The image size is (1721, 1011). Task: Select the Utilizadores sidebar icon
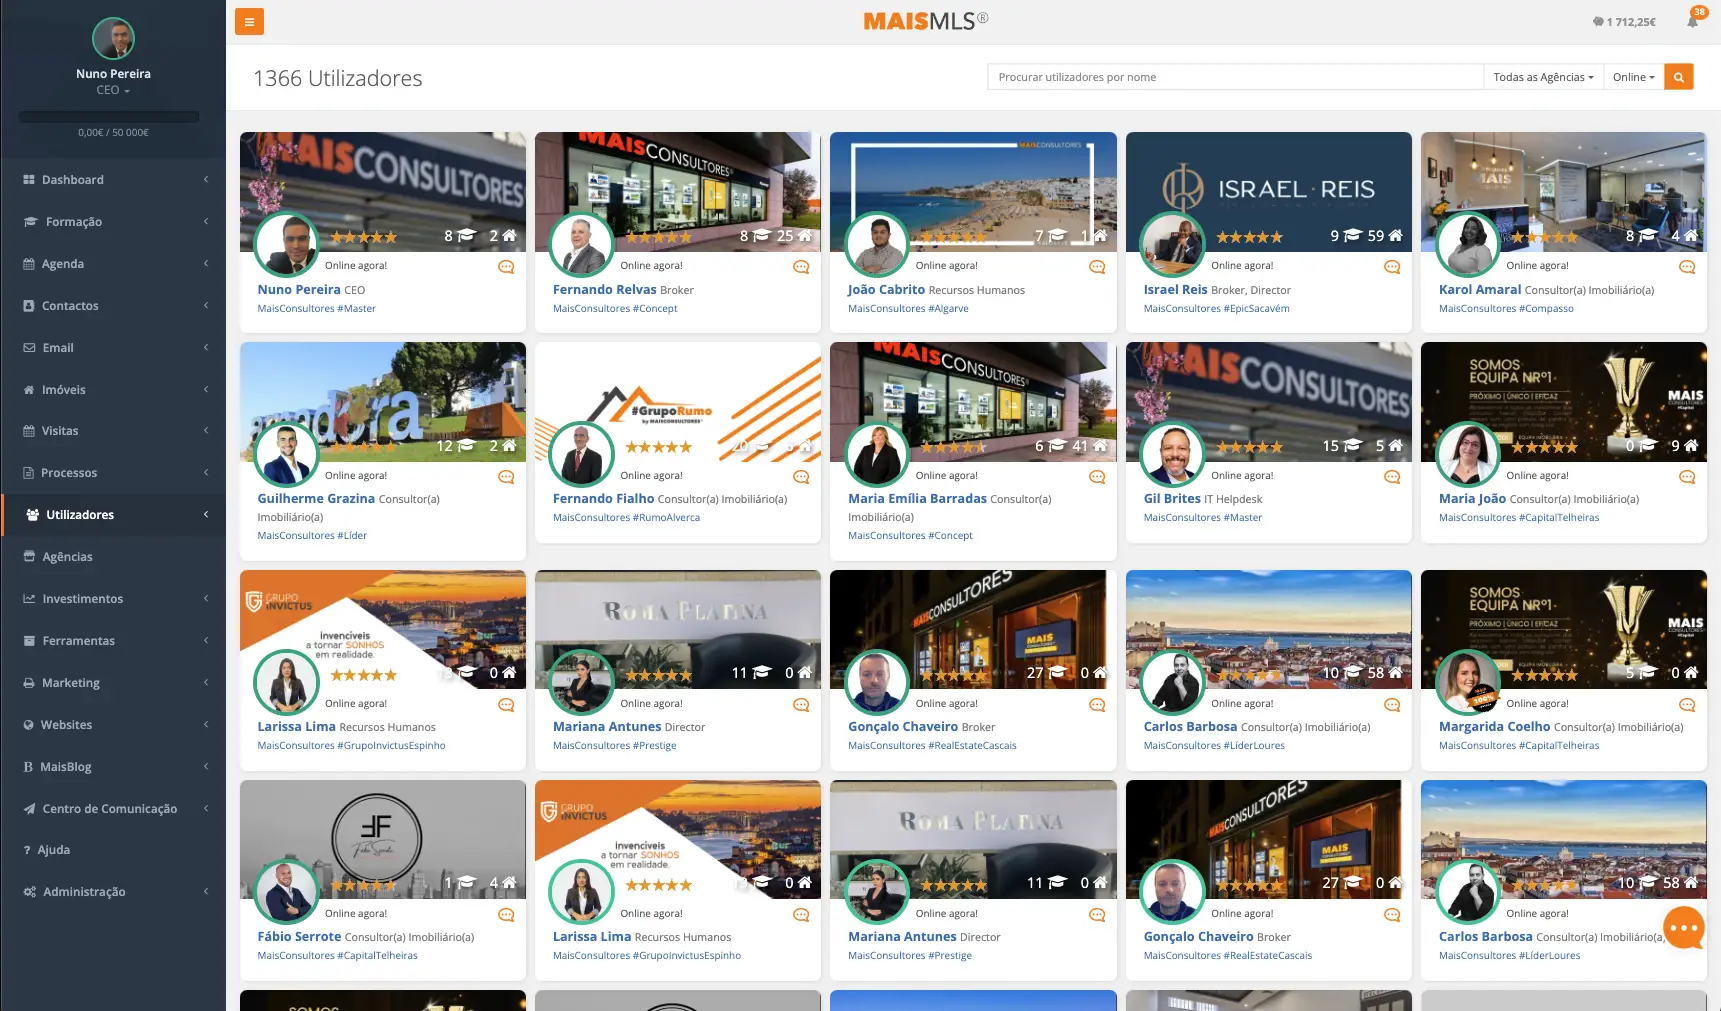click(30, 514)
